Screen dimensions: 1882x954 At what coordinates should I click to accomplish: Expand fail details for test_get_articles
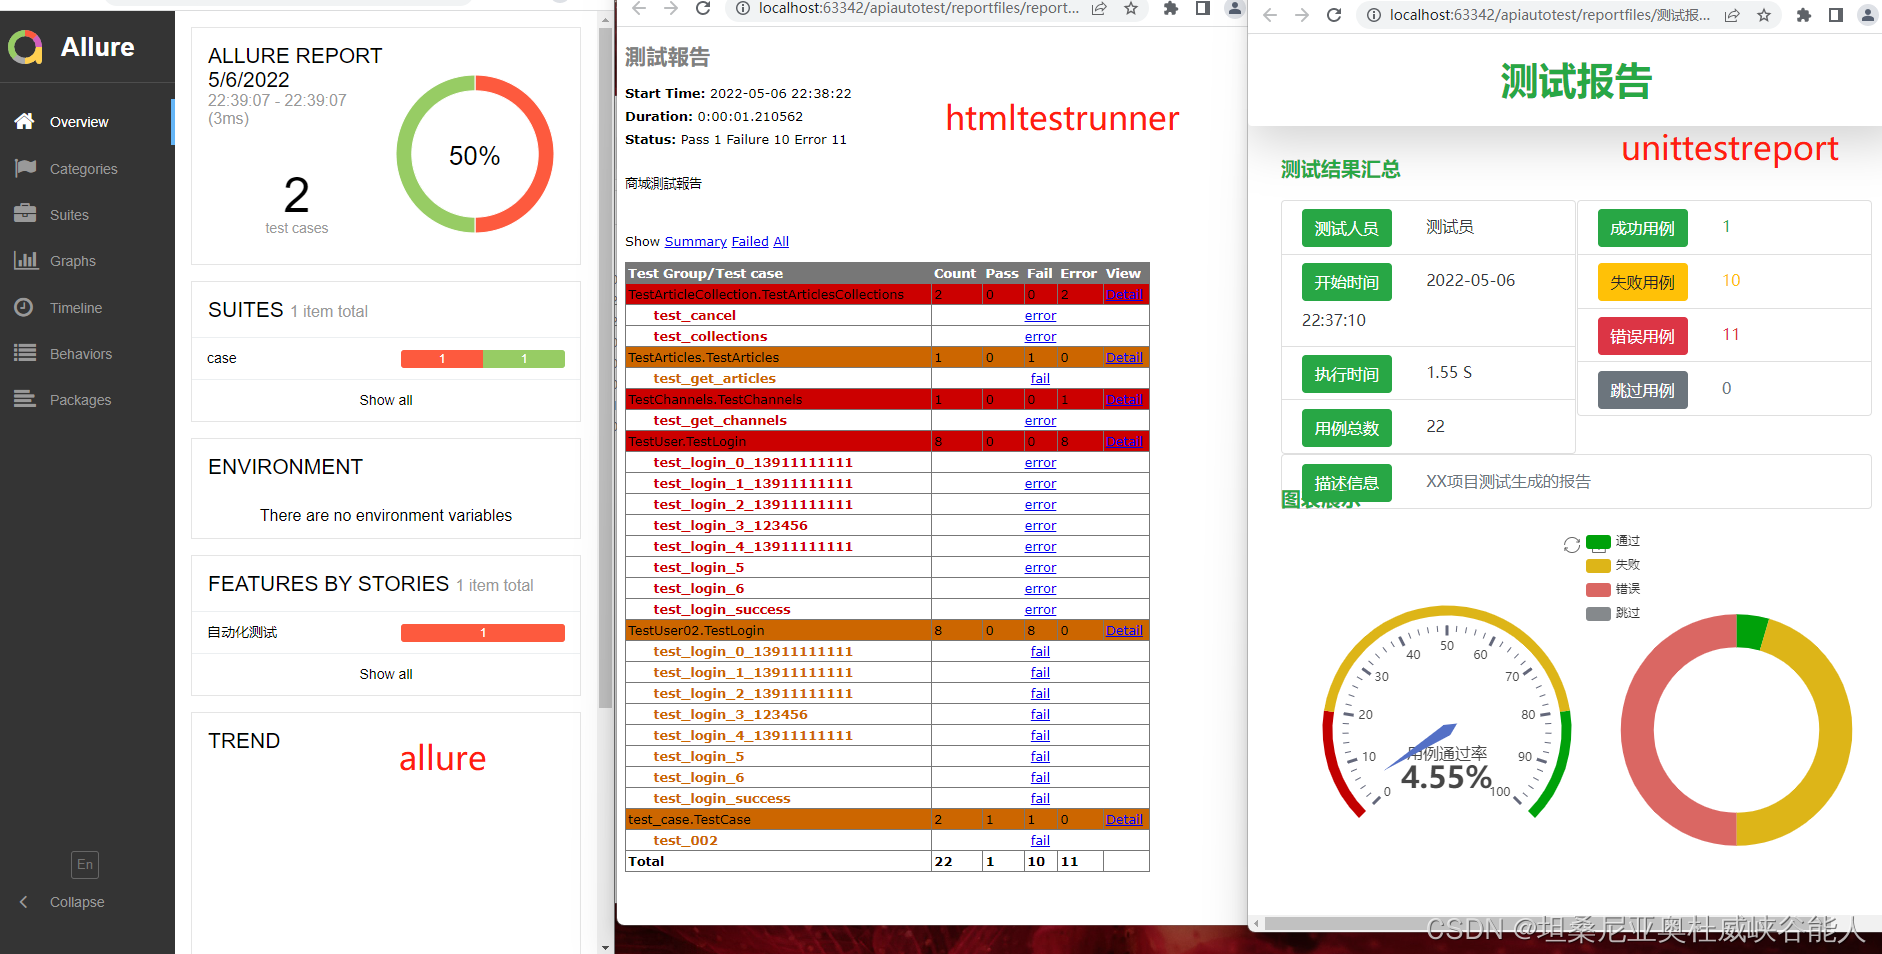[1040, 379]
